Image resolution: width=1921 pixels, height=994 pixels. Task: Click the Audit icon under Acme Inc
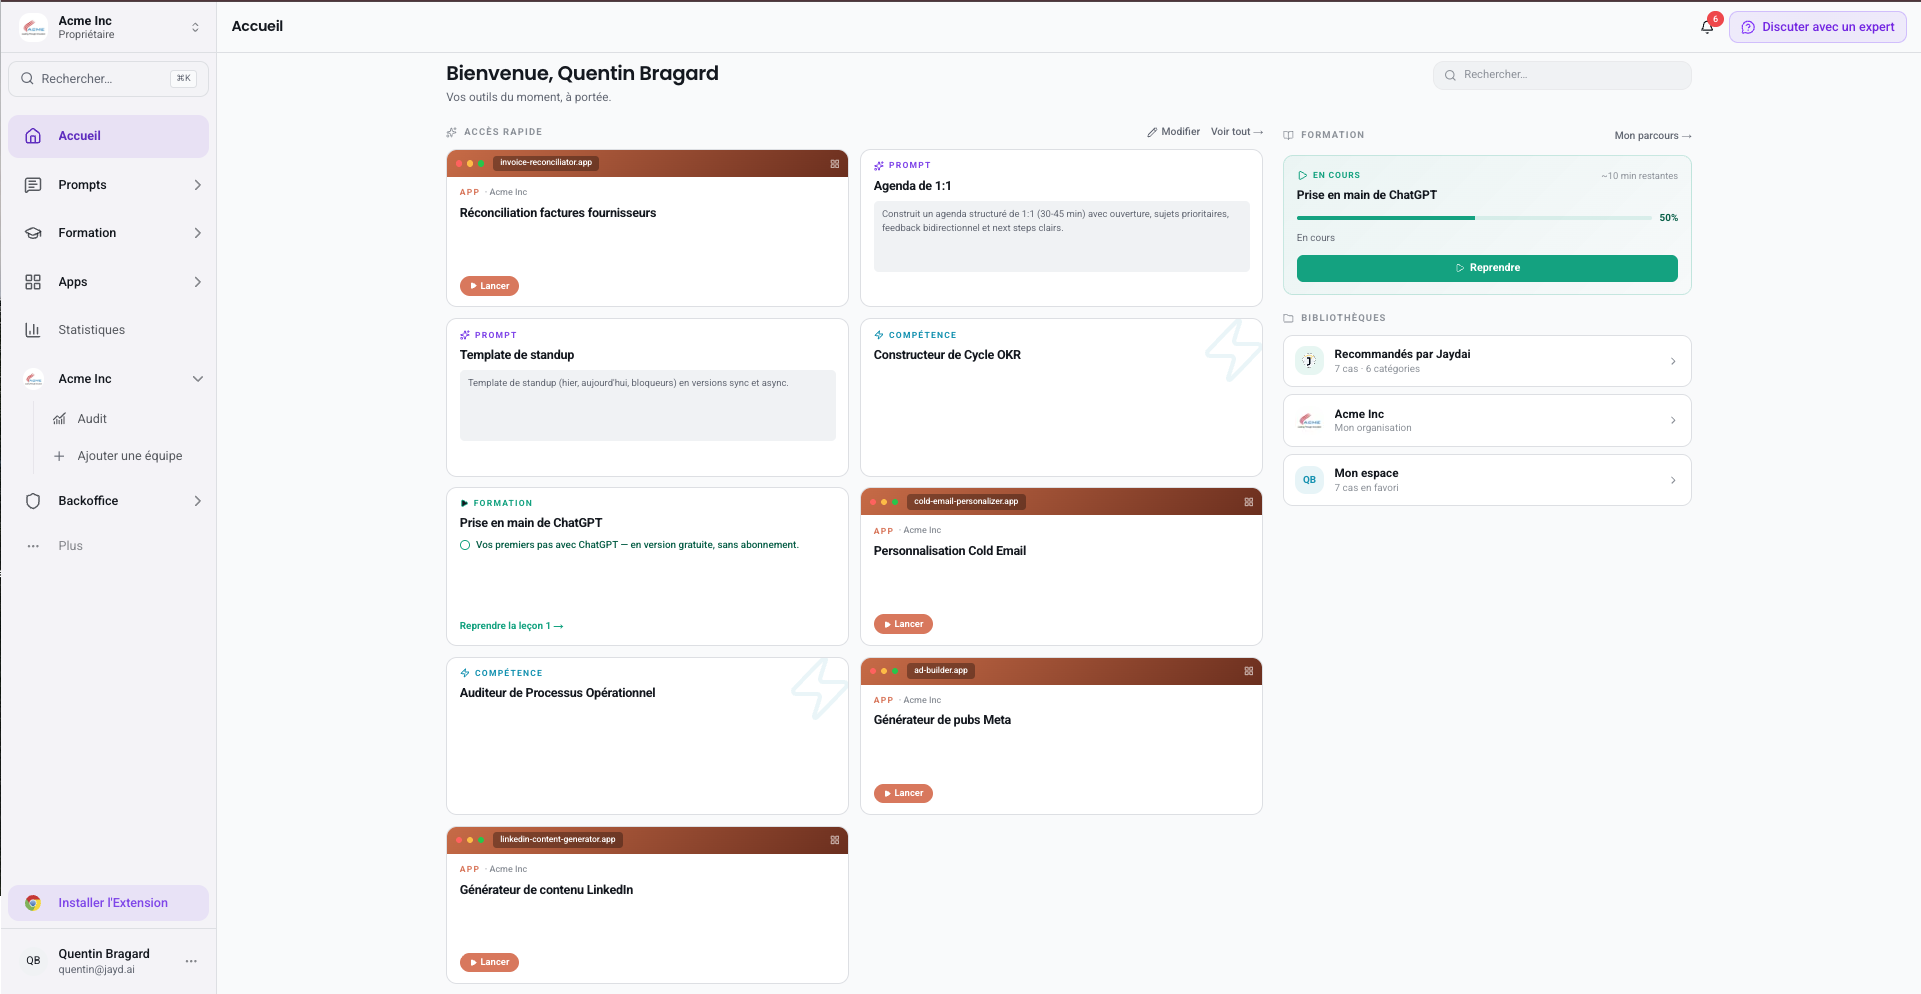point(60,419)
